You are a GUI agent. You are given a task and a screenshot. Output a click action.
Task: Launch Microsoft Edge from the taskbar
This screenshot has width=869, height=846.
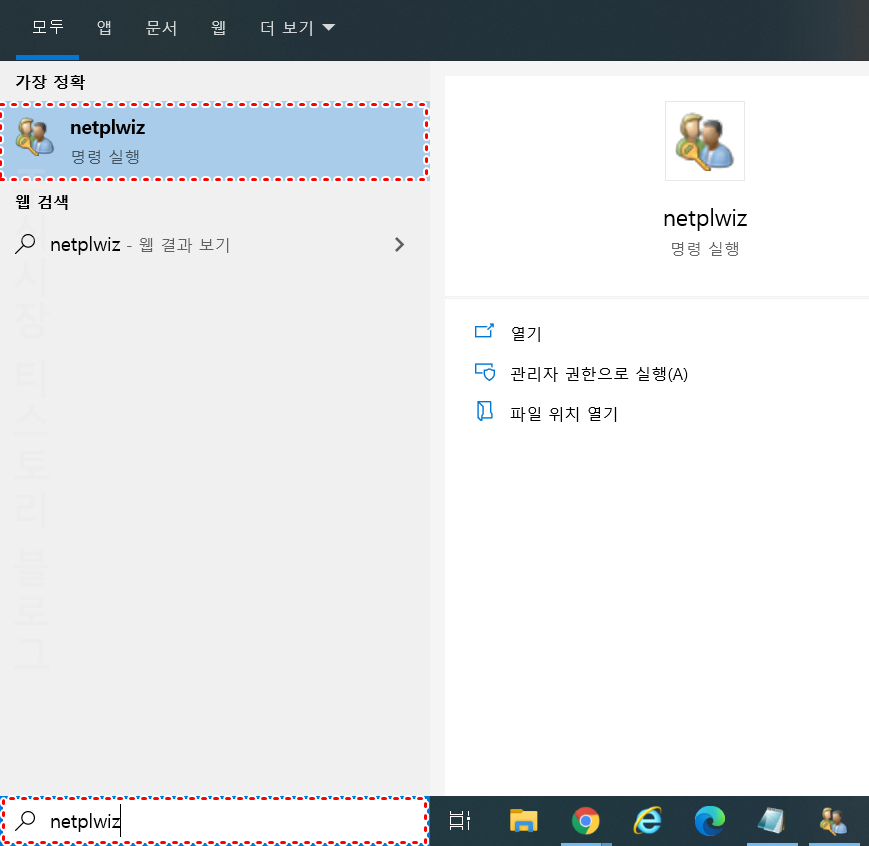(710, 820)
